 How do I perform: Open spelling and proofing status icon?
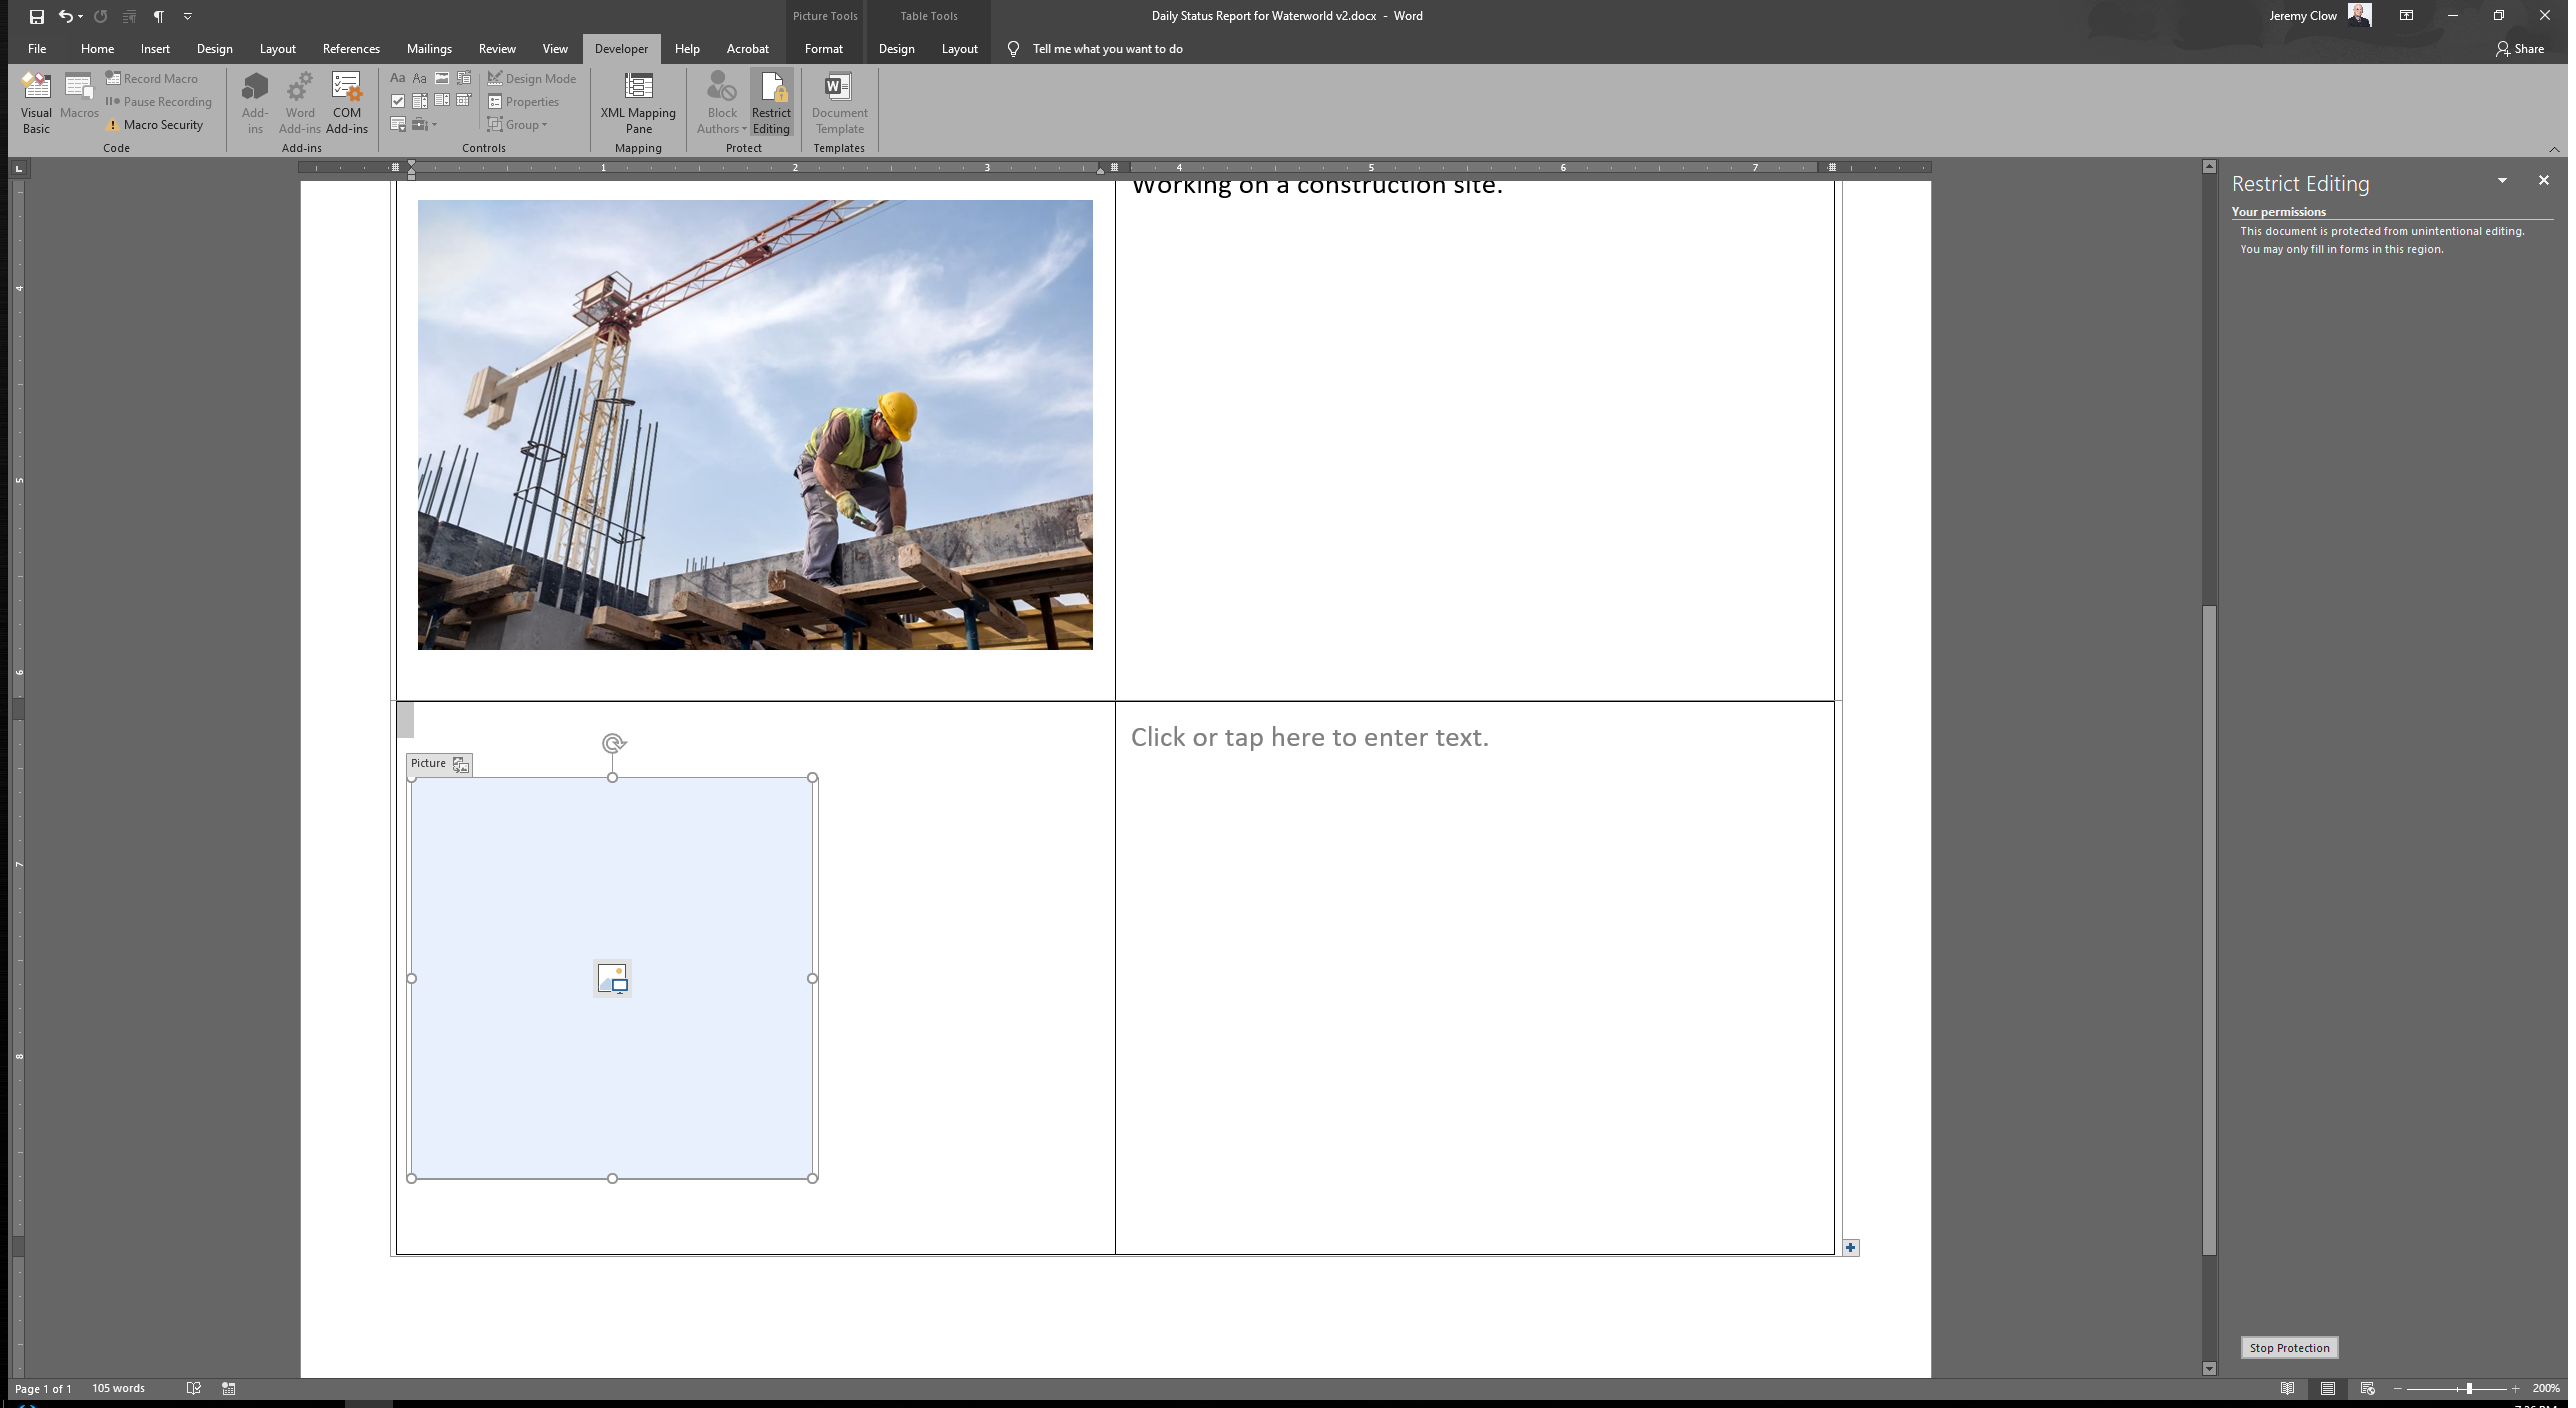pyautogui.click(x=194, y=1388)
